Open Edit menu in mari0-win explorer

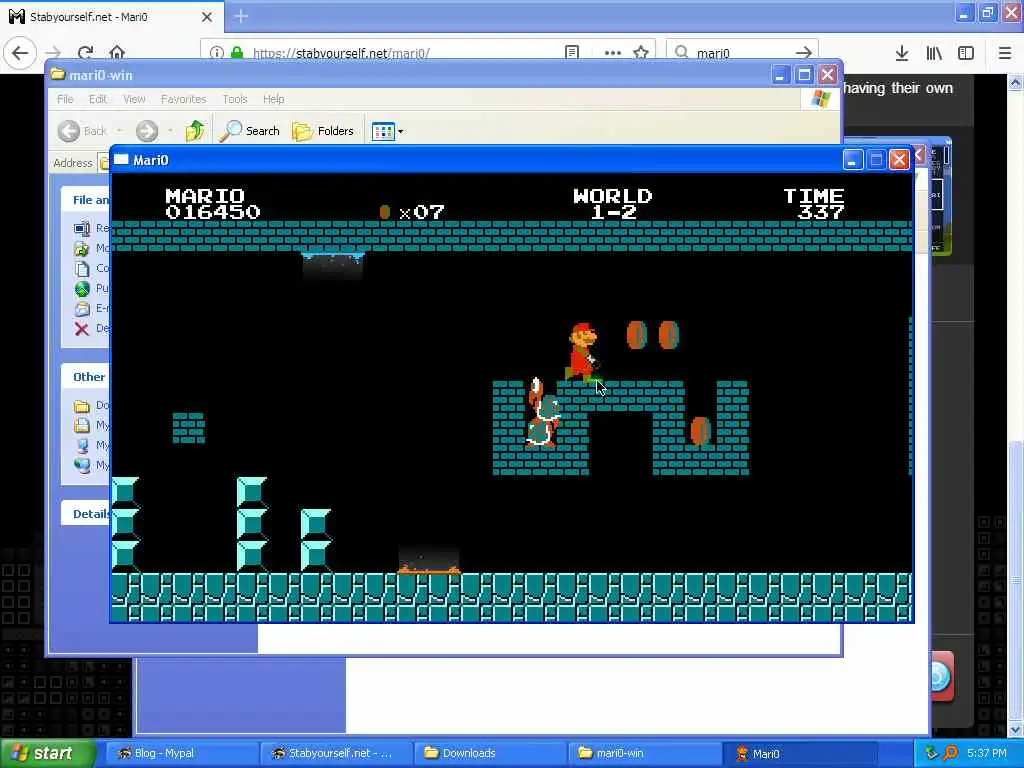(x=97, y=99)
